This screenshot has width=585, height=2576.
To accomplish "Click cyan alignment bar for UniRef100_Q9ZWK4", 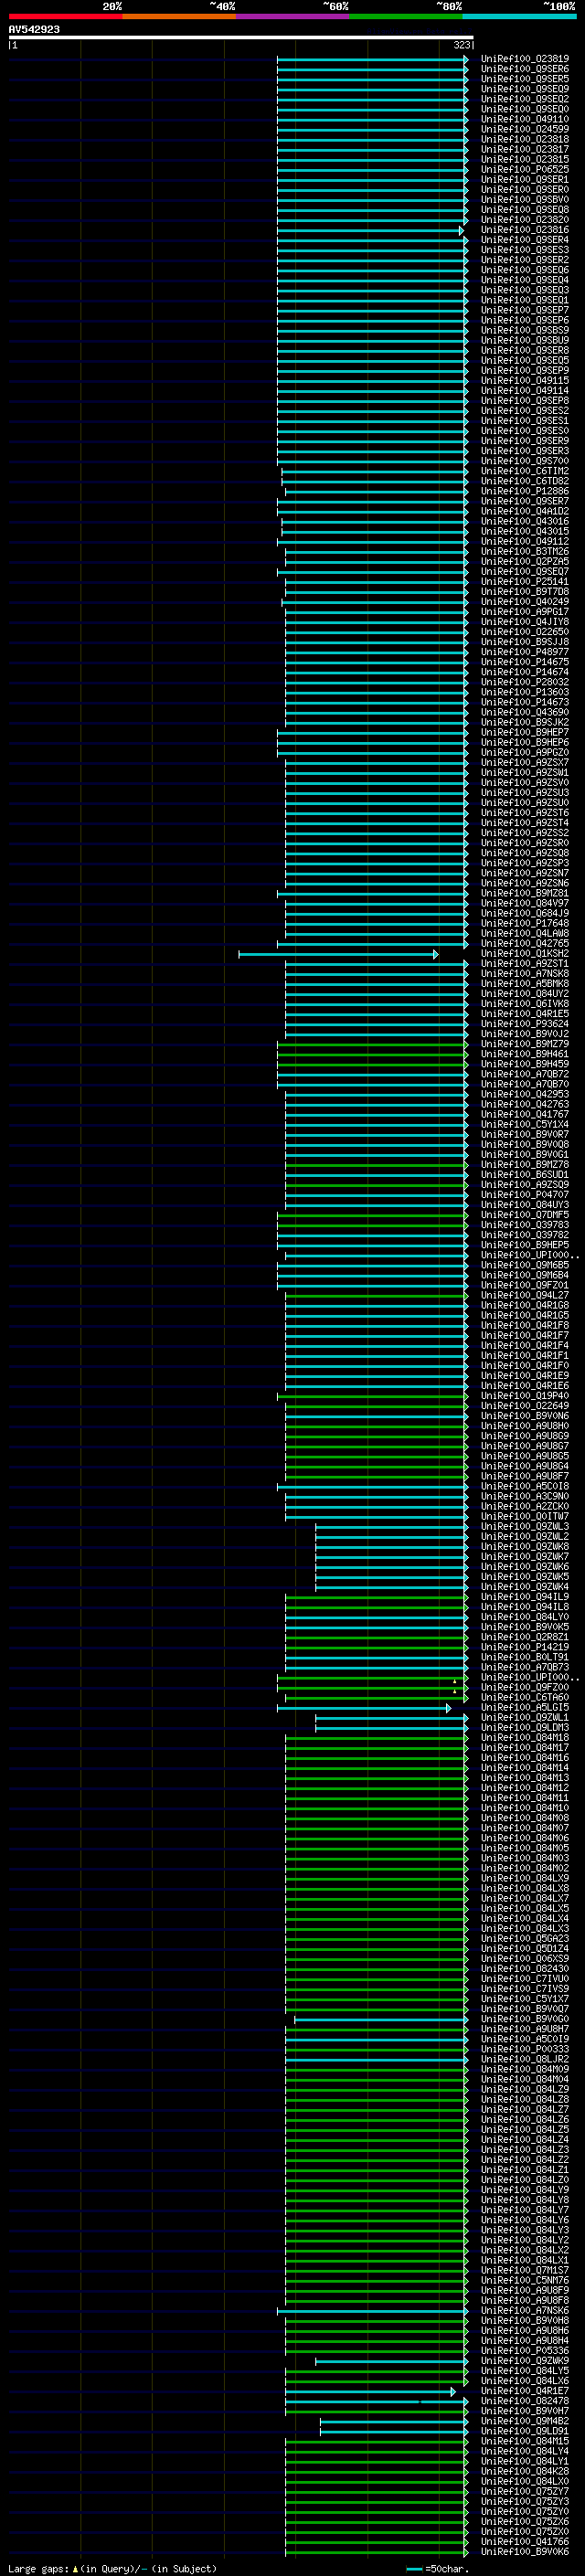I will [391, 1587].
